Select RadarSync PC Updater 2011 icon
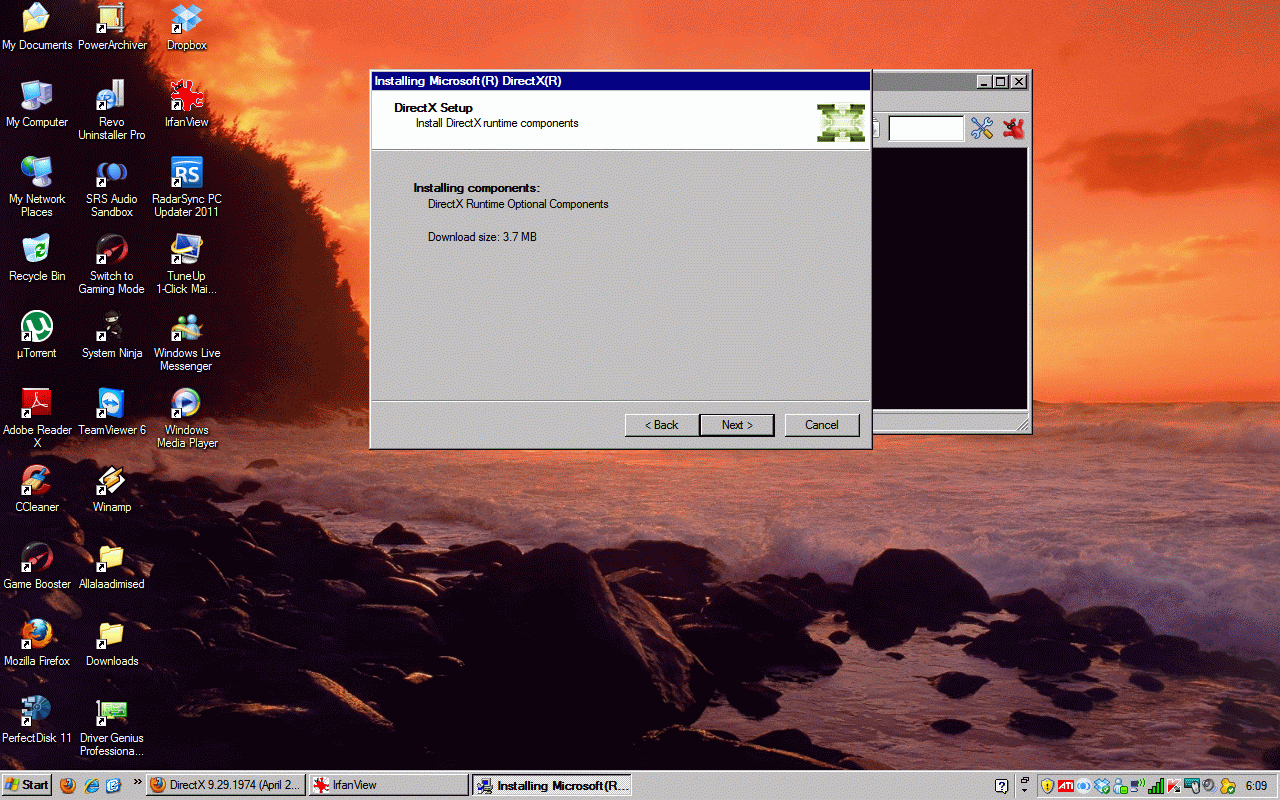Viewport: 1280px width, 800px height. (x=186, y=187)
